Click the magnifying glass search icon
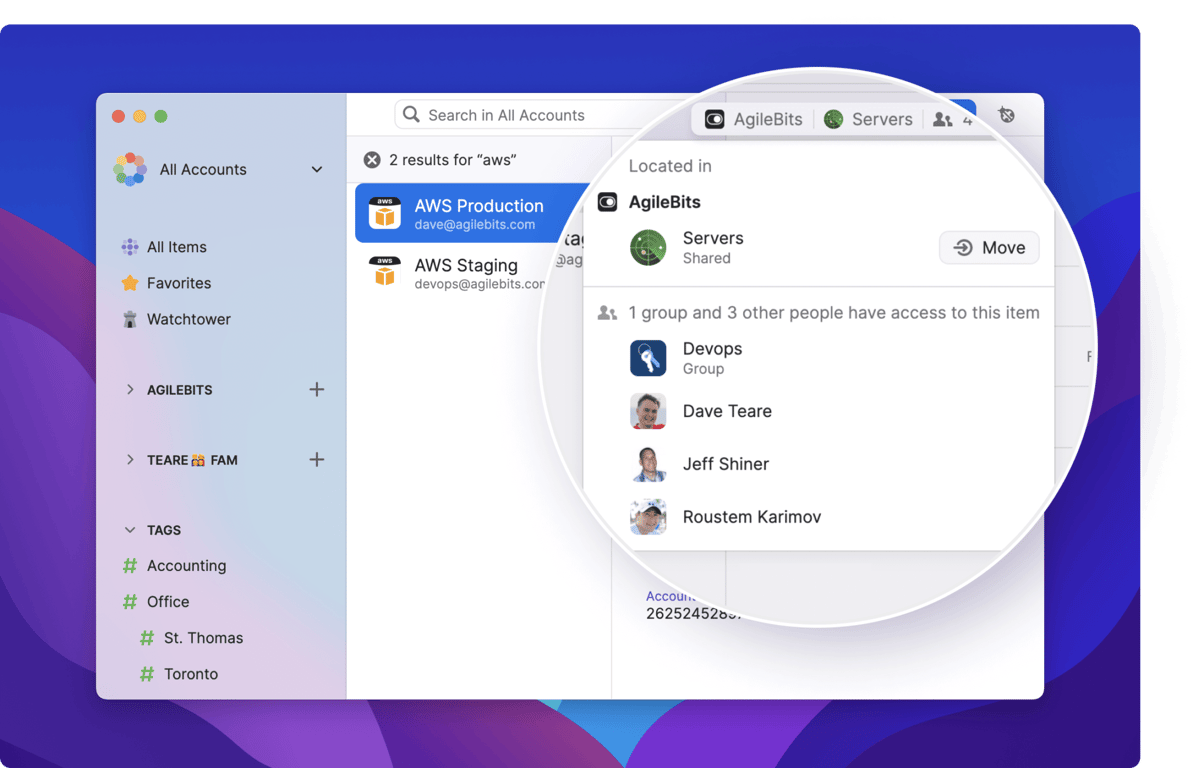The image size is (1204, 768). (x=411, y=115)
